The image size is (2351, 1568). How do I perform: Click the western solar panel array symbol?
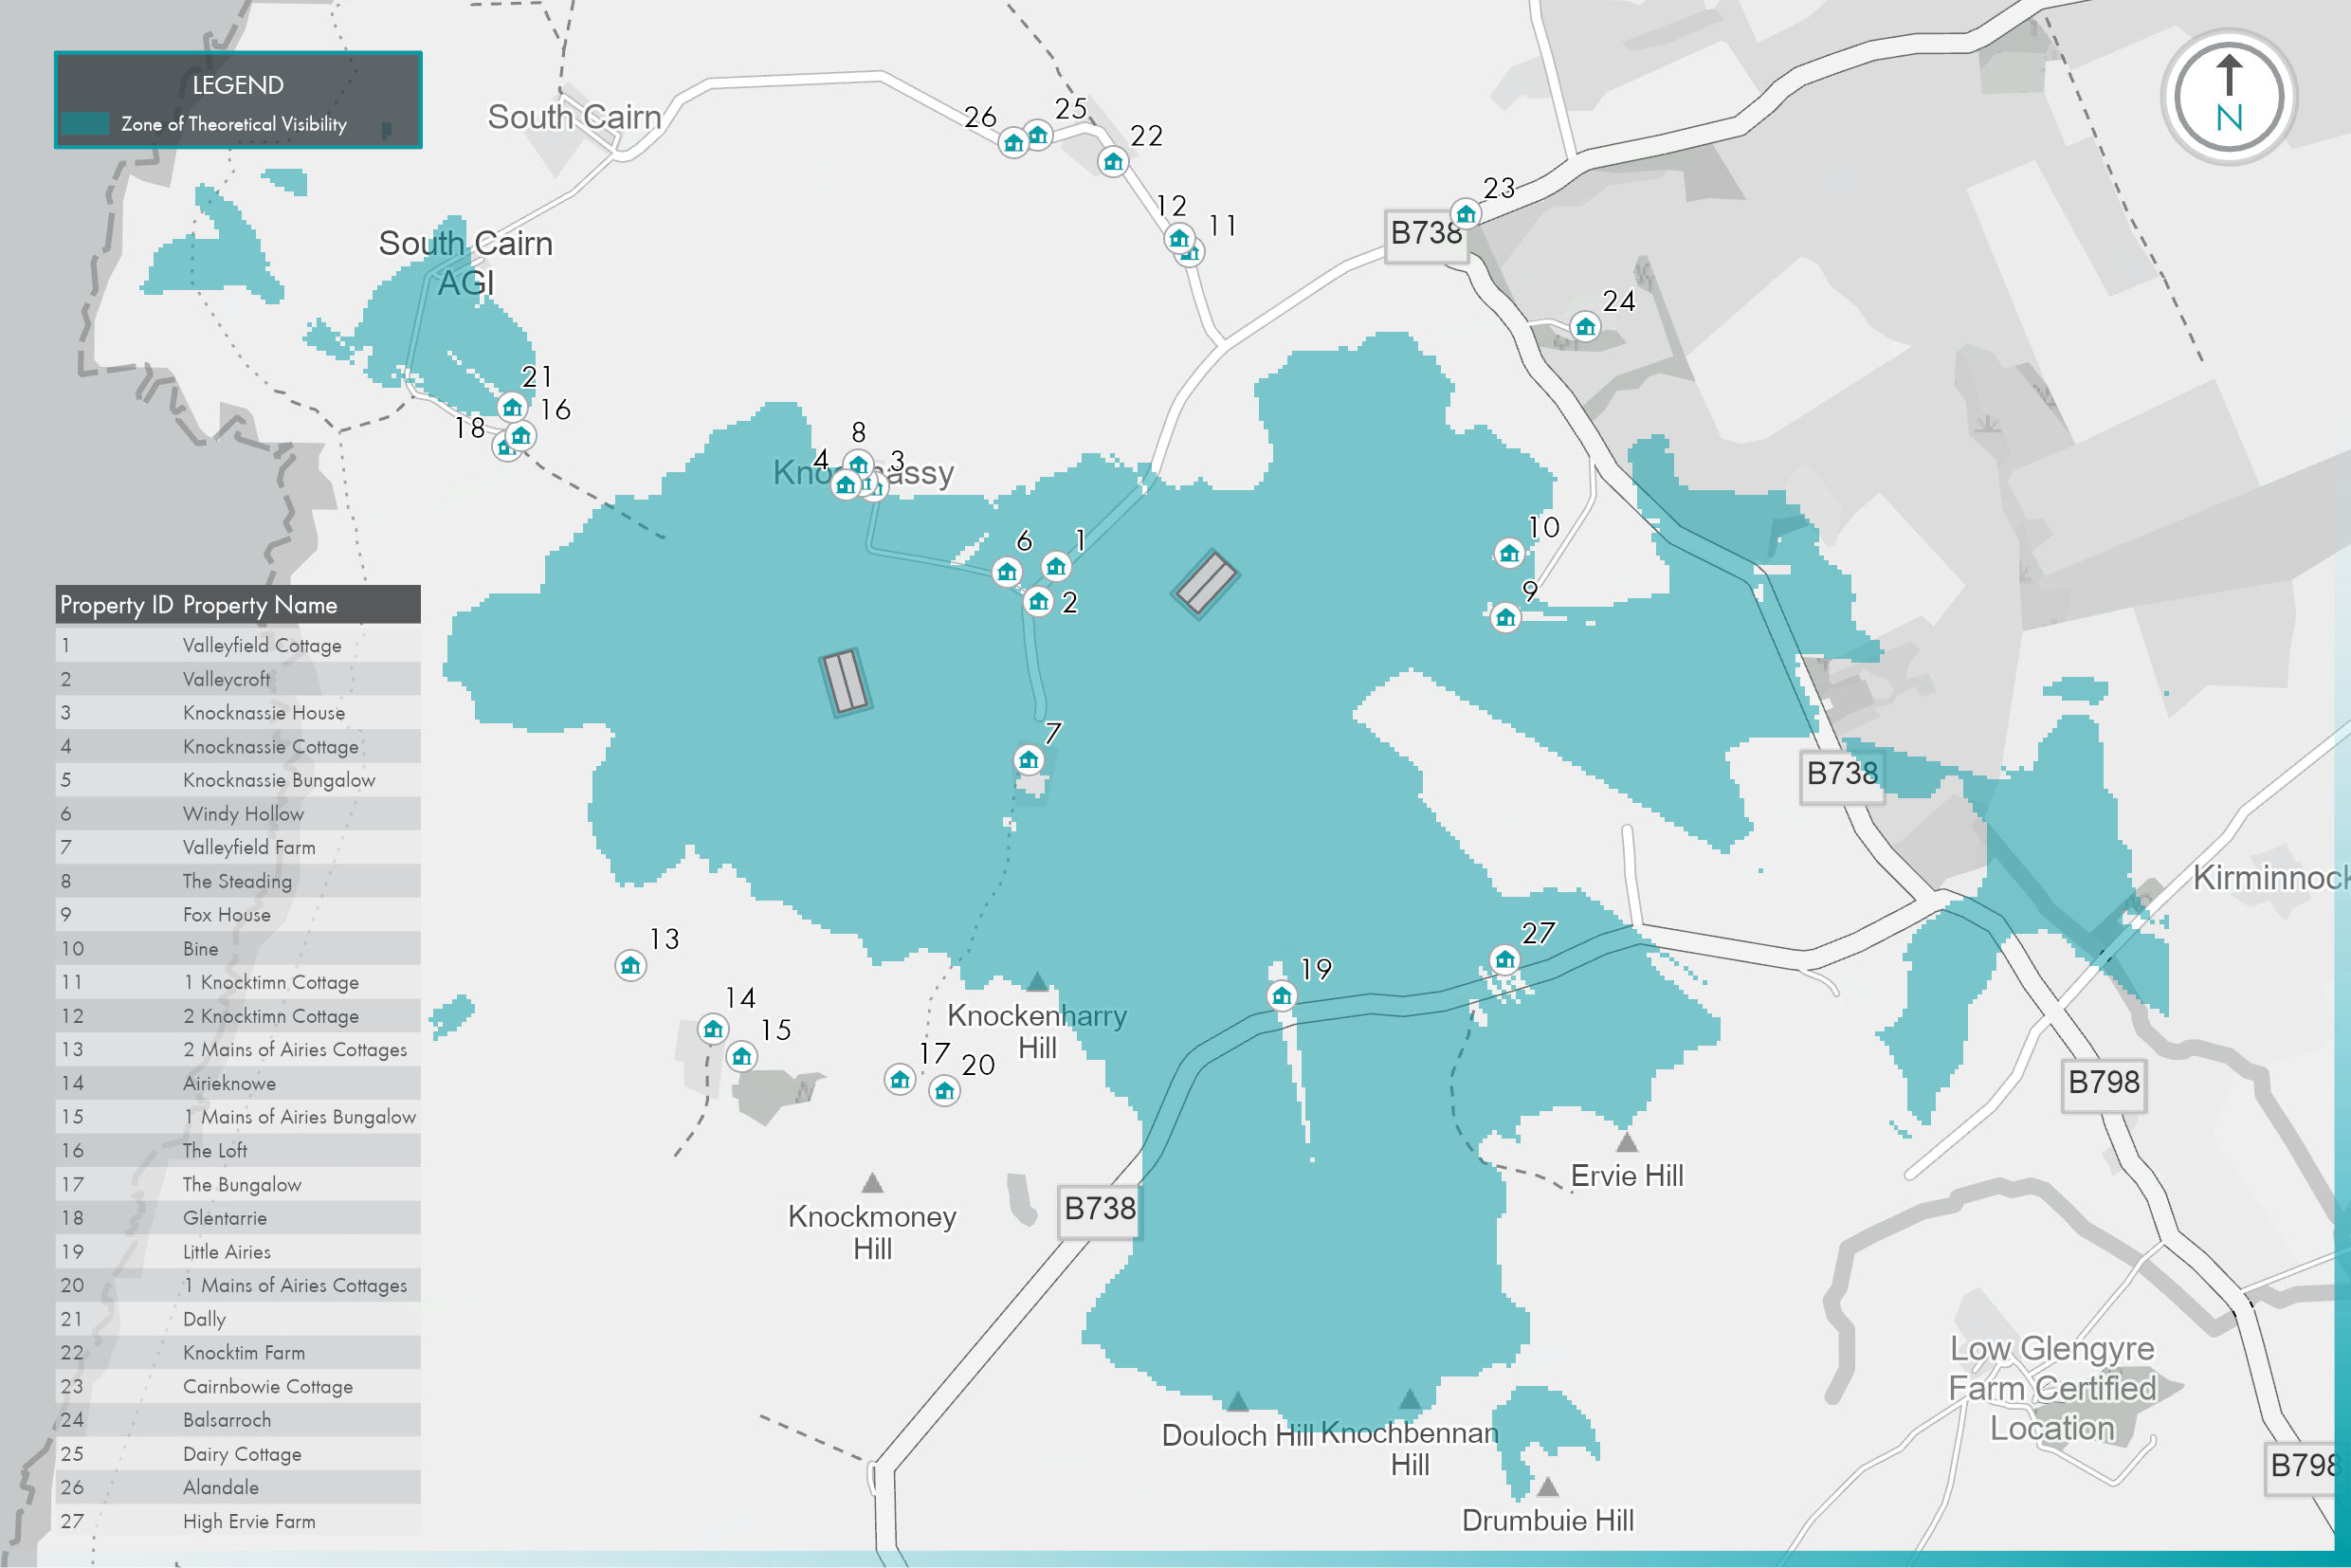pos(846,682)
